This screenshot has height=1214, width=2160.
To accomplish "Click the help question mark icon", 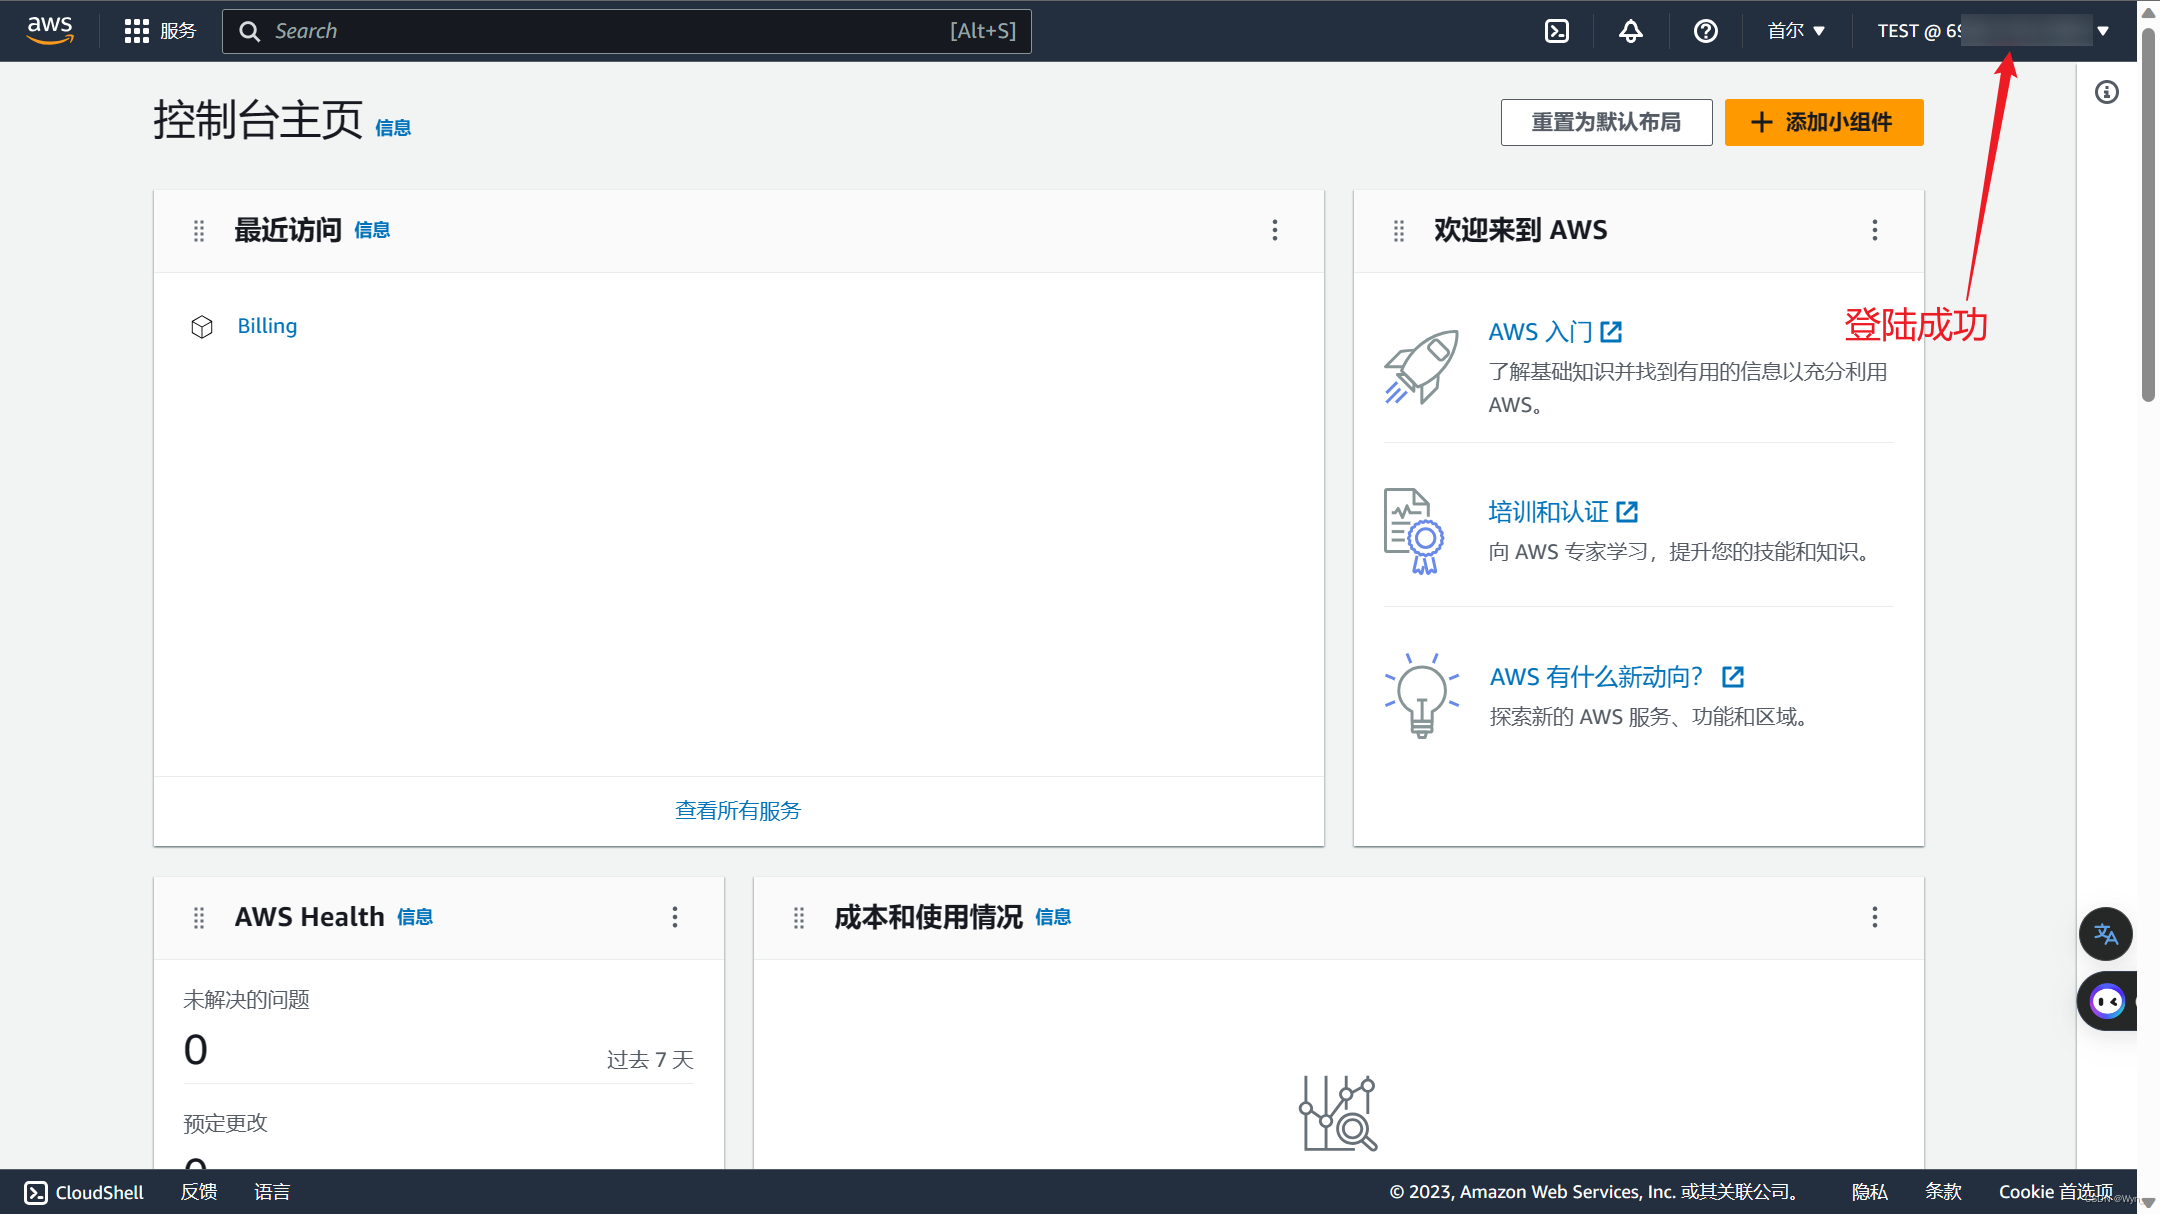I will (1706, 30).
